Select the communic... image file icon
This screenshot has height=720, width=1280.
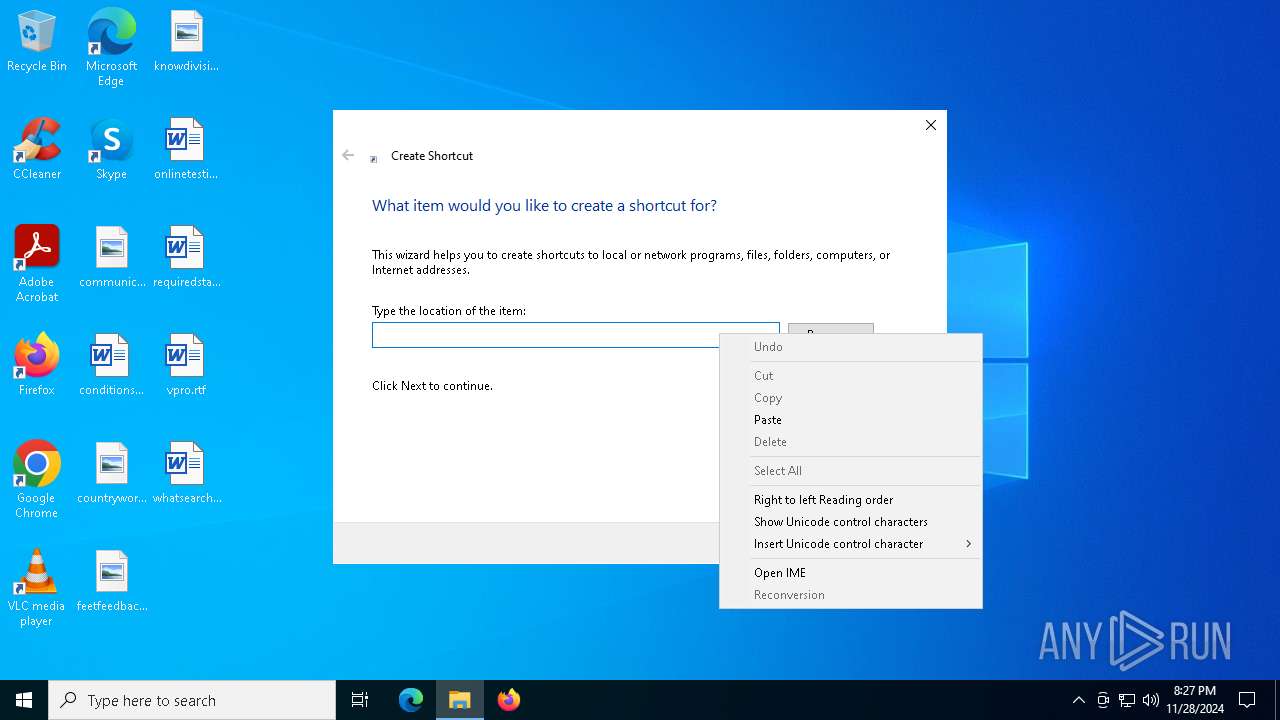(112, 258)
